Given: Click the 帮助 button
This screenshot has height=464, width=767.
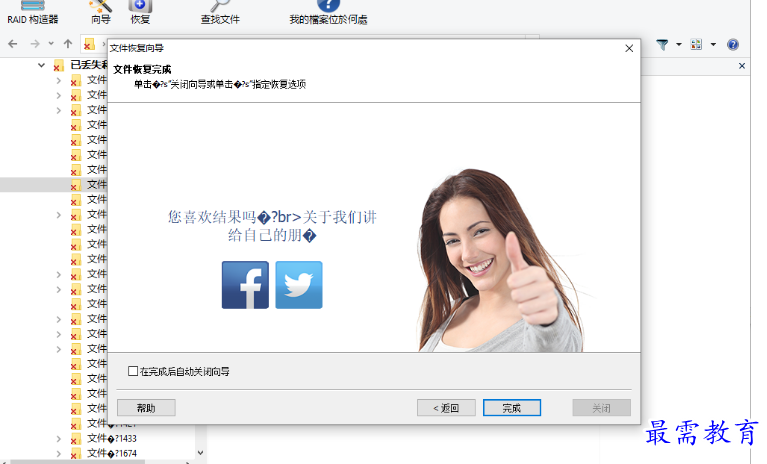Looking at the screenshot, I should [x=146, y=408].
